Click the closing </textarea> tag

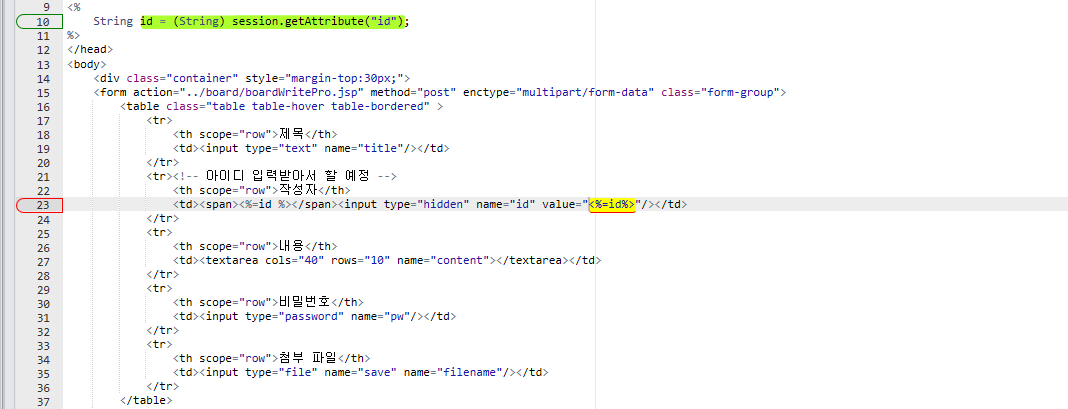(x=531, y=261)
